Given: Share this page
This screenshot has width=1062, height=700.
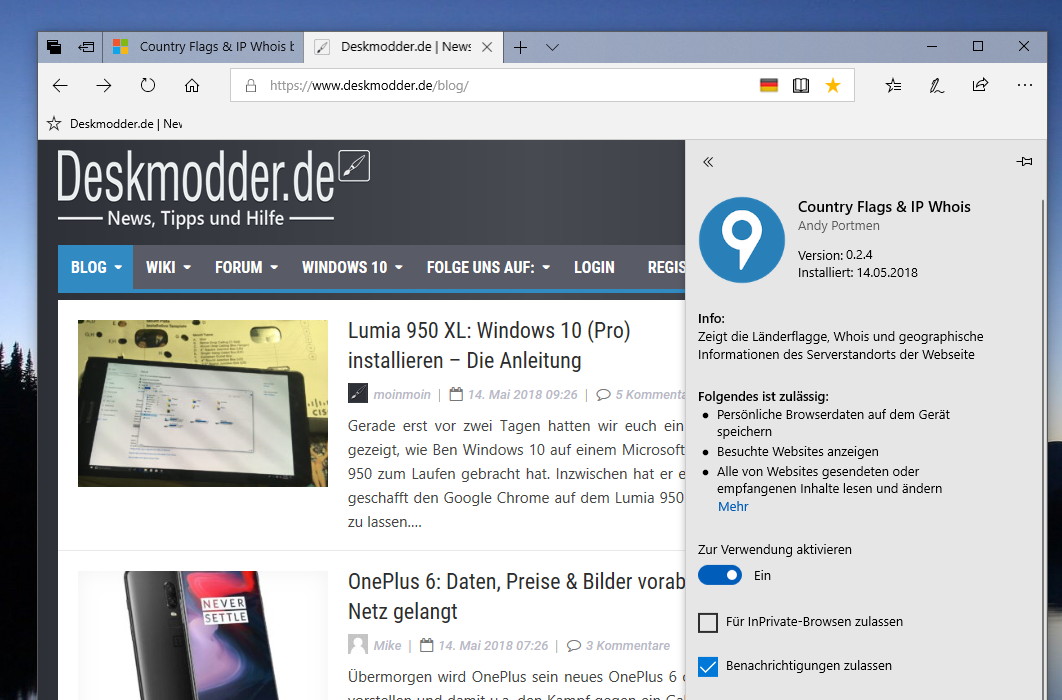Looking at the screenshot, I should click(980, 85).
